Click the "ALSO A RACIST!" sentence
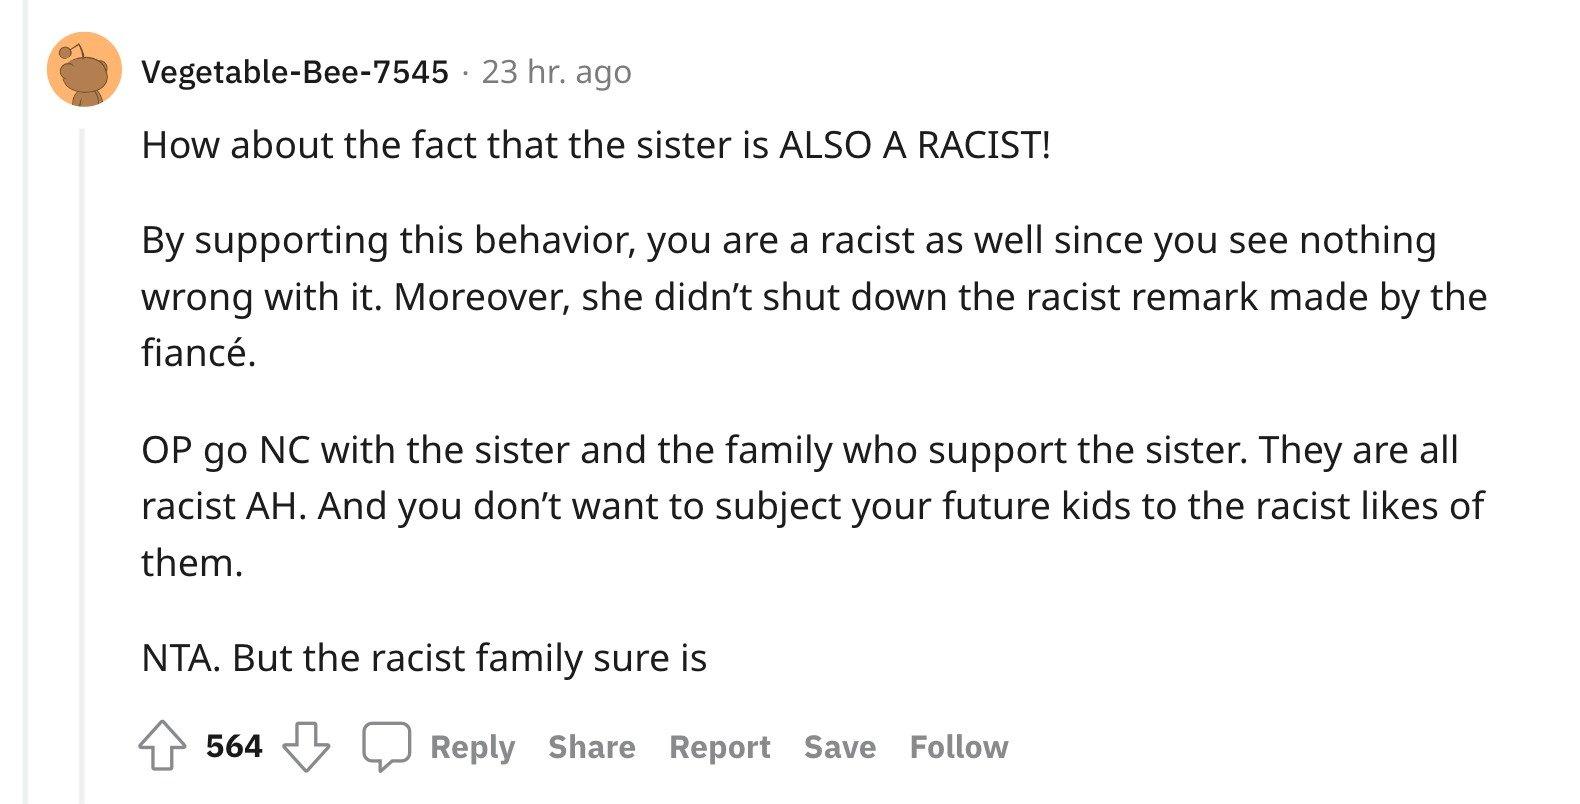 click(x=914, y=146)
